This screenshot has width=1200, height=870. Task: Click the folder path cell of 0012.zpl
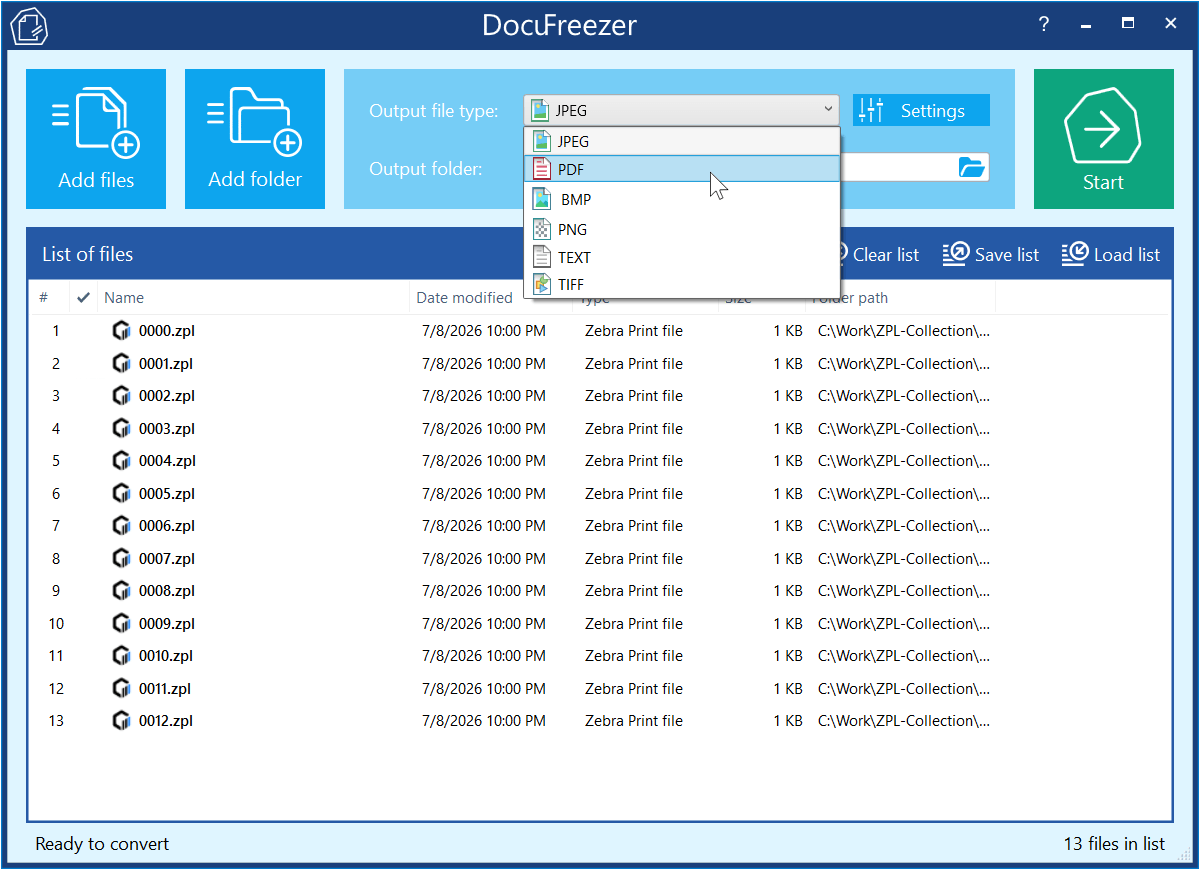[904, 721]
